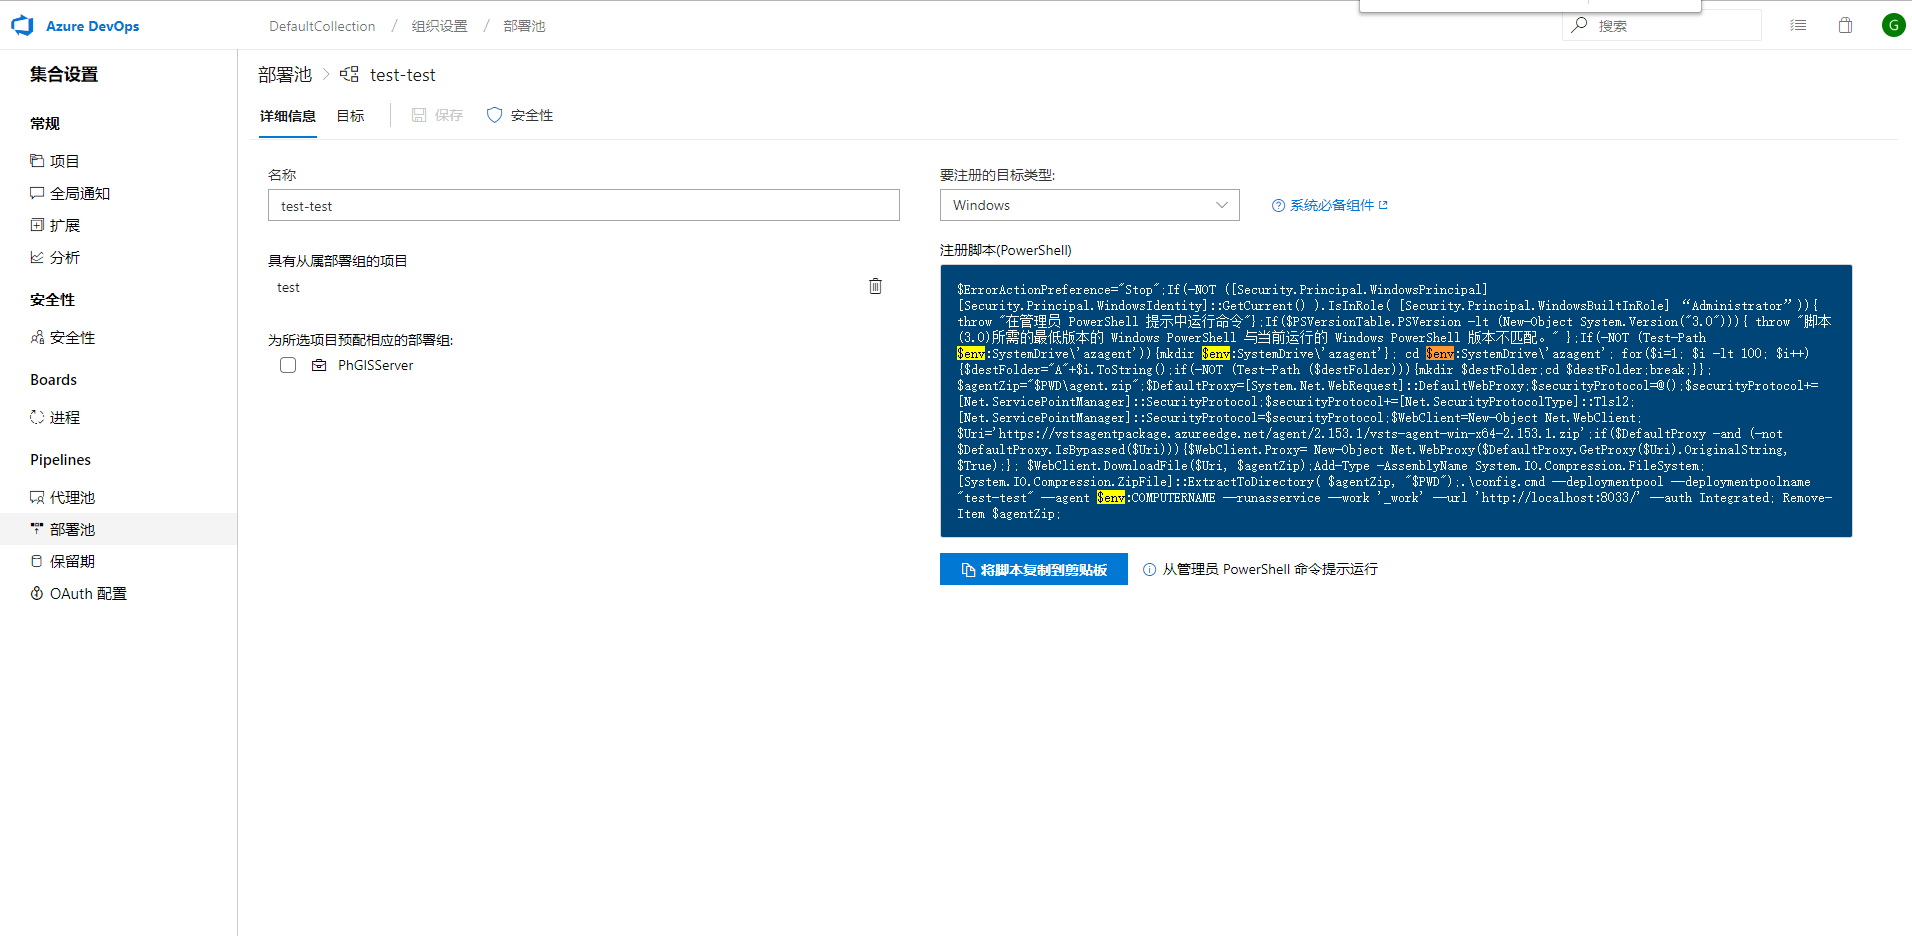Click the search magnifier icon
Viewport: 1912px width, 936px height.
point(1579,25)
